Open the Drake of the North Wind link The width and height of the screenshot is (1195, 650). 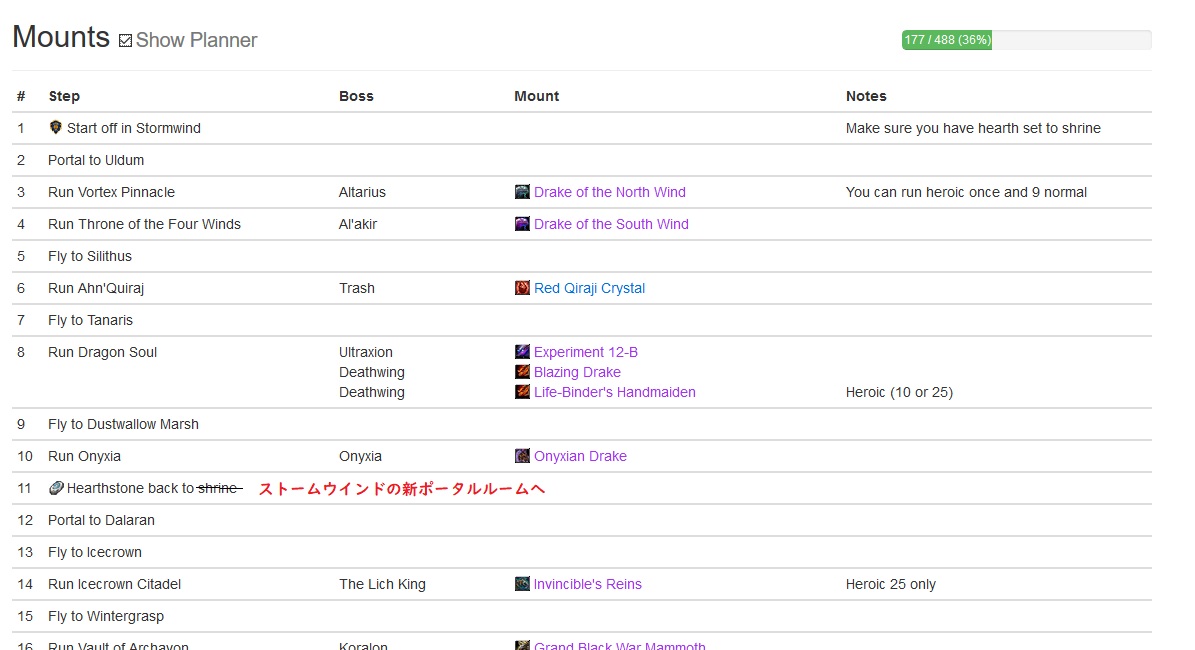click(x=610, y=192)
